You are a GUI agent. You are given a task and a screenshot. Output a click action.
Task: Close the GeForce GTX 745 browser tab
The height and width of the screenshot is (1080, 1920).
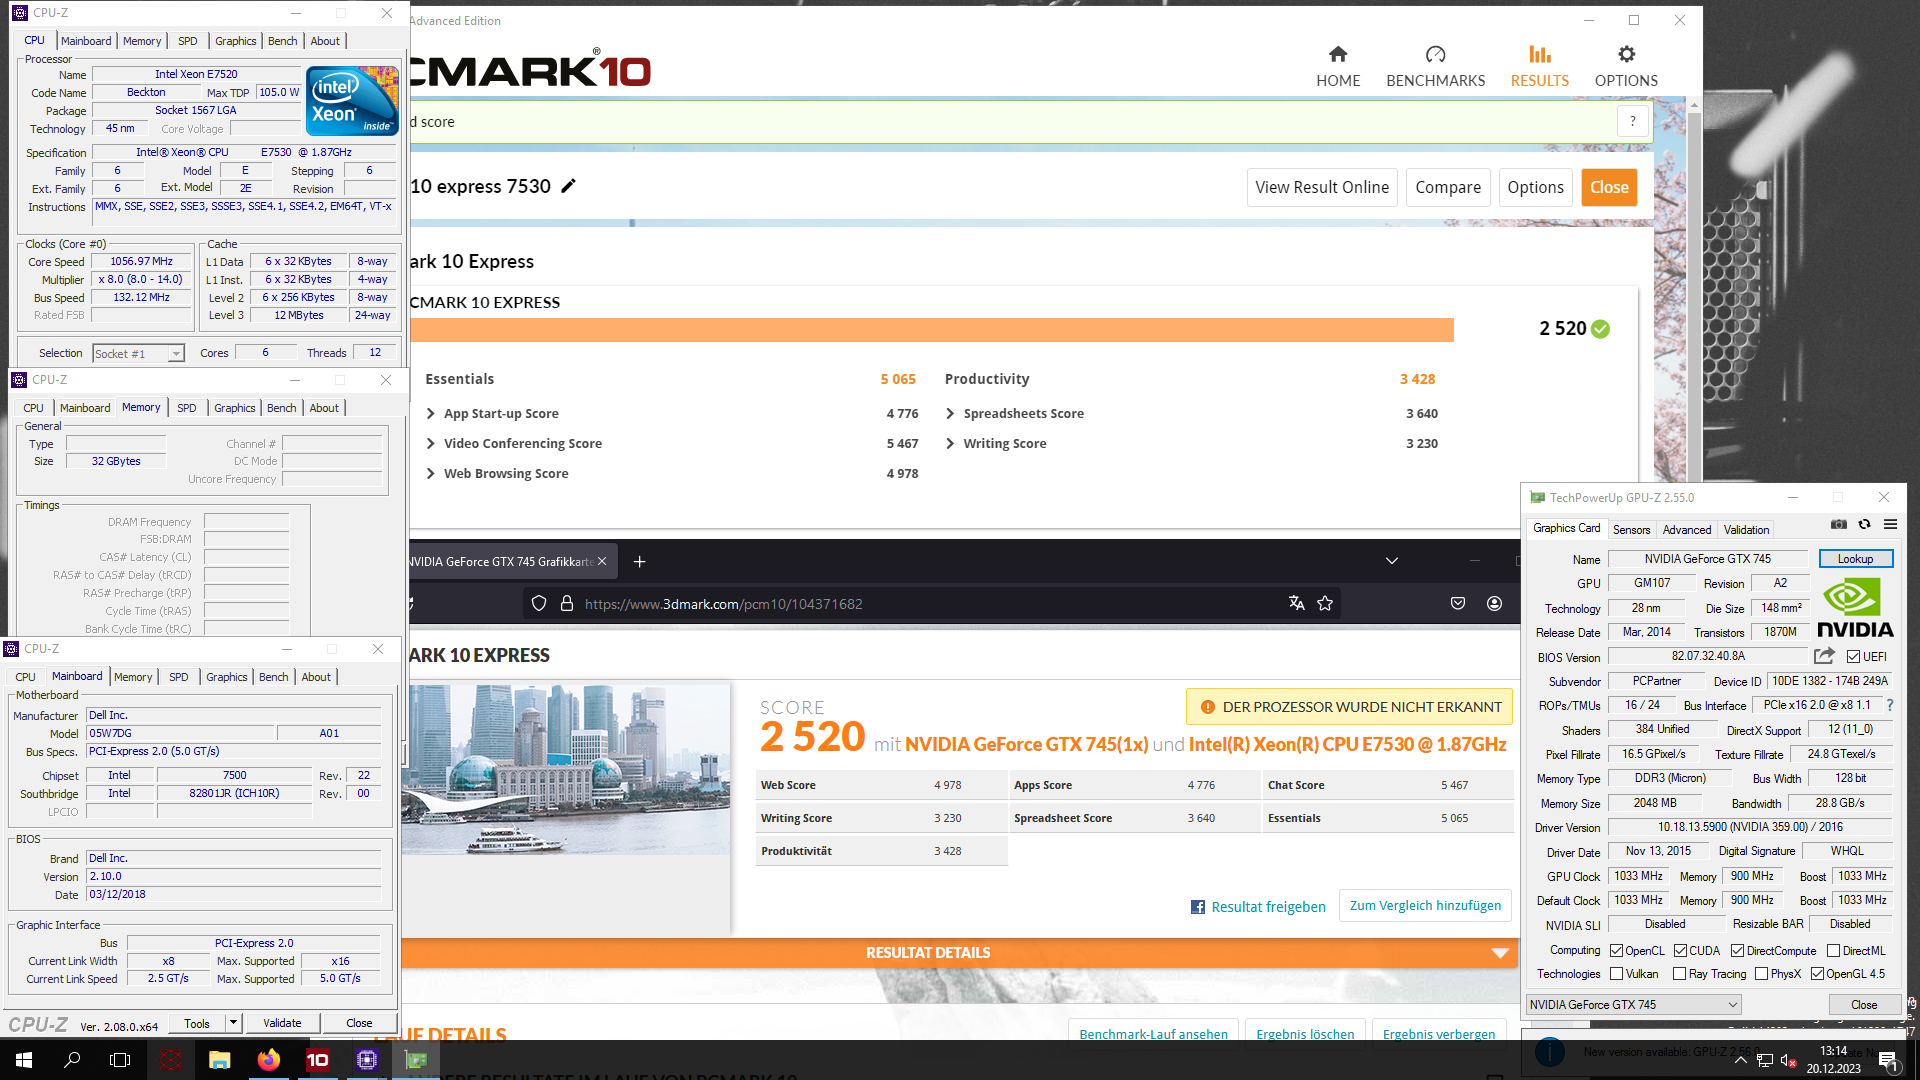point(602,561)
